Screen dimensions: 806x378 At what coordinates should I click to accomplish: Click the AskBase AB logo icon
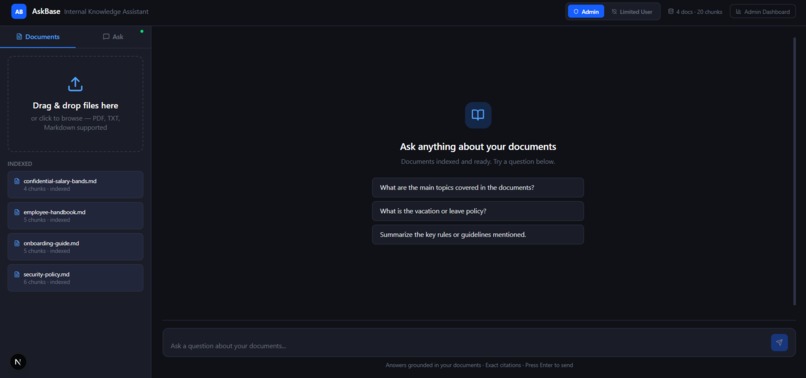(x=19, y=11)
